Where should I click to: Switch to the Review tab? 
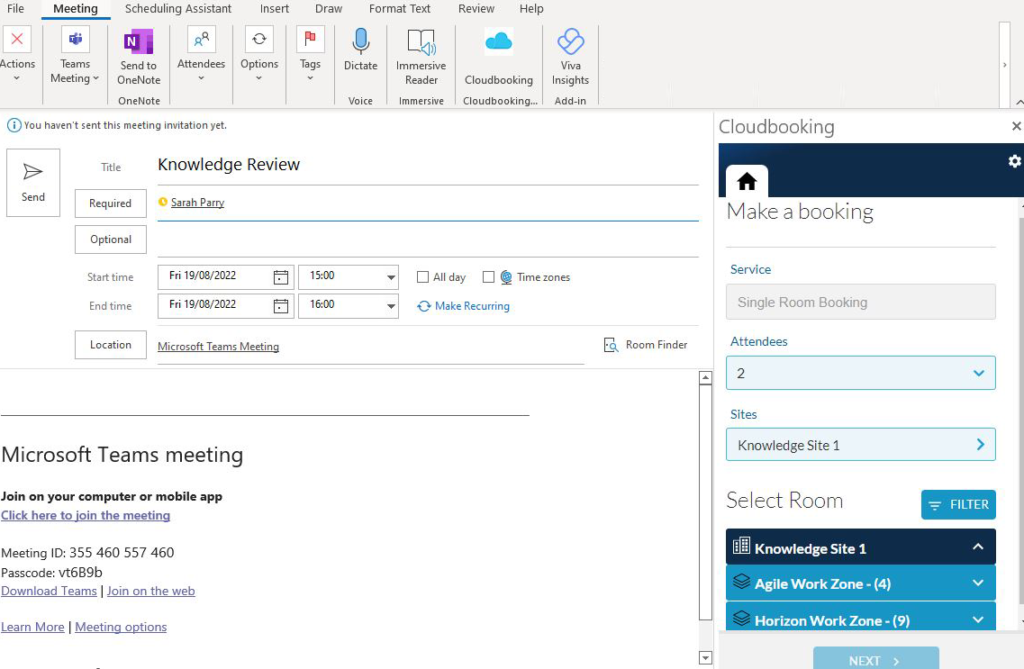click(476, 8)
